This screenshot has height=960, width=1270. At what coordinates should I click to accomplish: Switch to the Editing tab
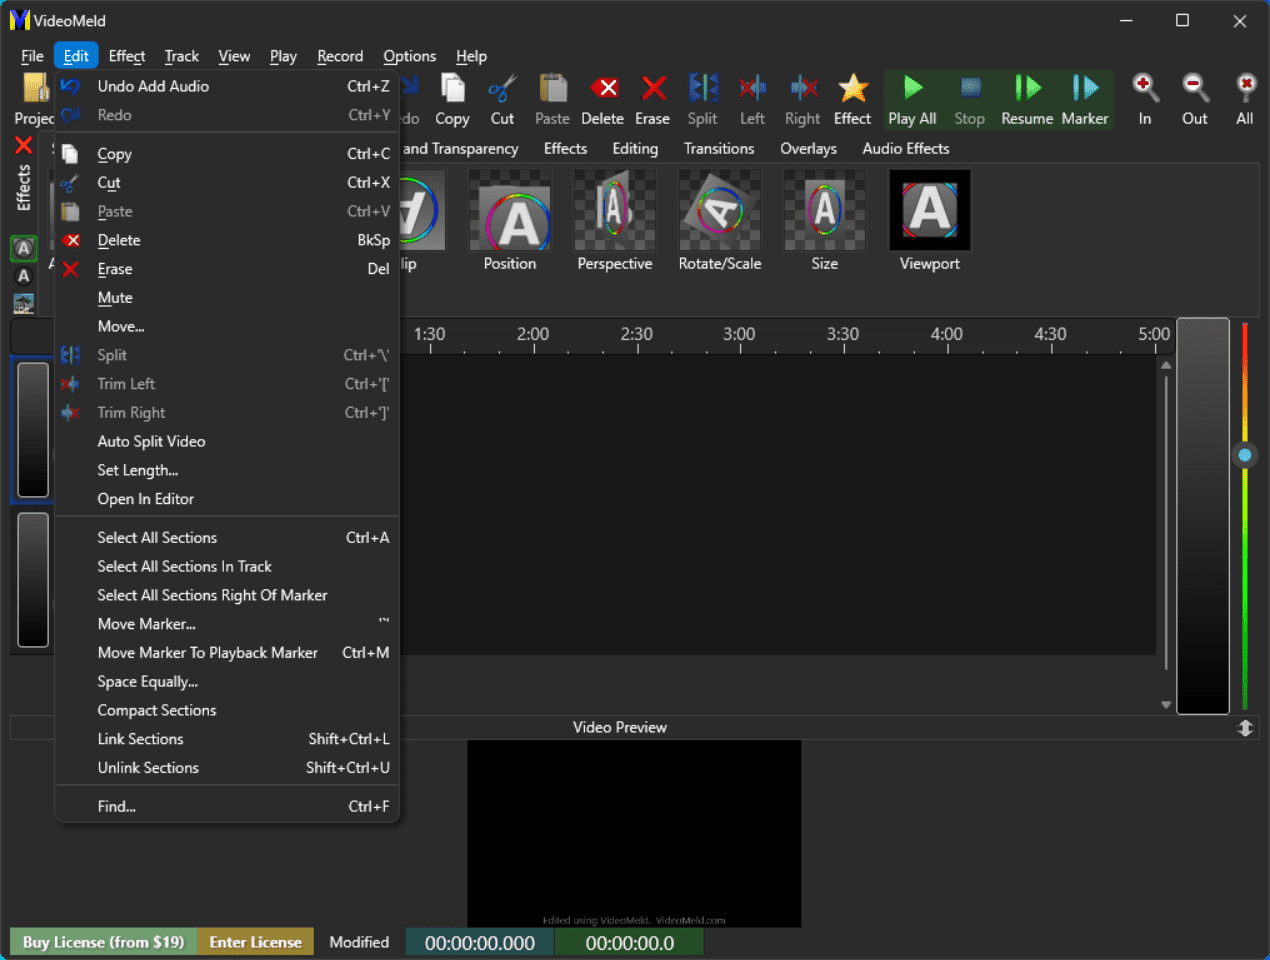(x=635, y=148)
